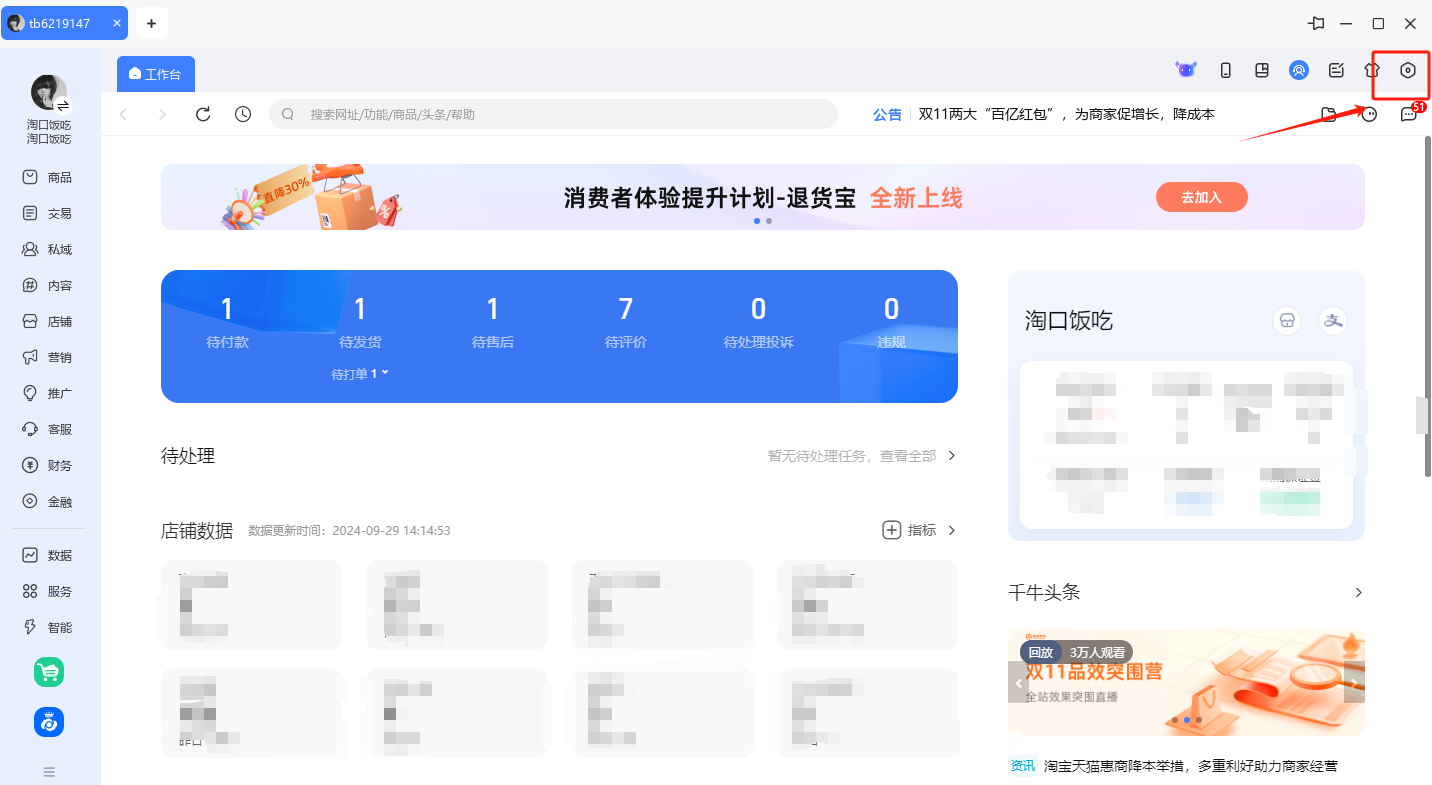Open the 双11品效突围营 video thumbnail
This screenshot has width=1432, height=785.
coord(1186,682)
